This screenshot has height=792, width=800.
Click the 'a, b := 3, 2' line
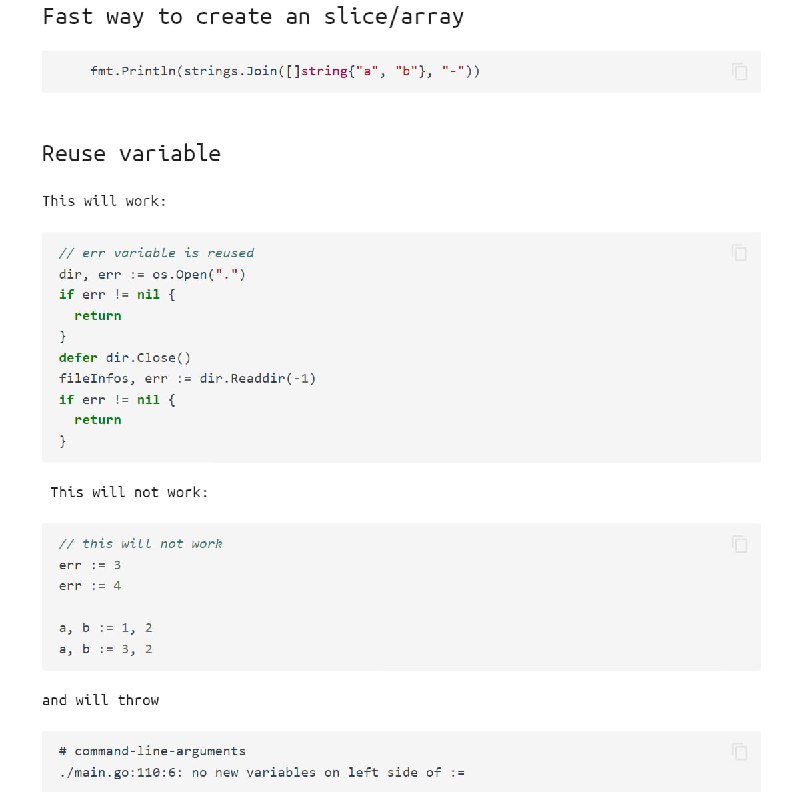tap(105, 649)
